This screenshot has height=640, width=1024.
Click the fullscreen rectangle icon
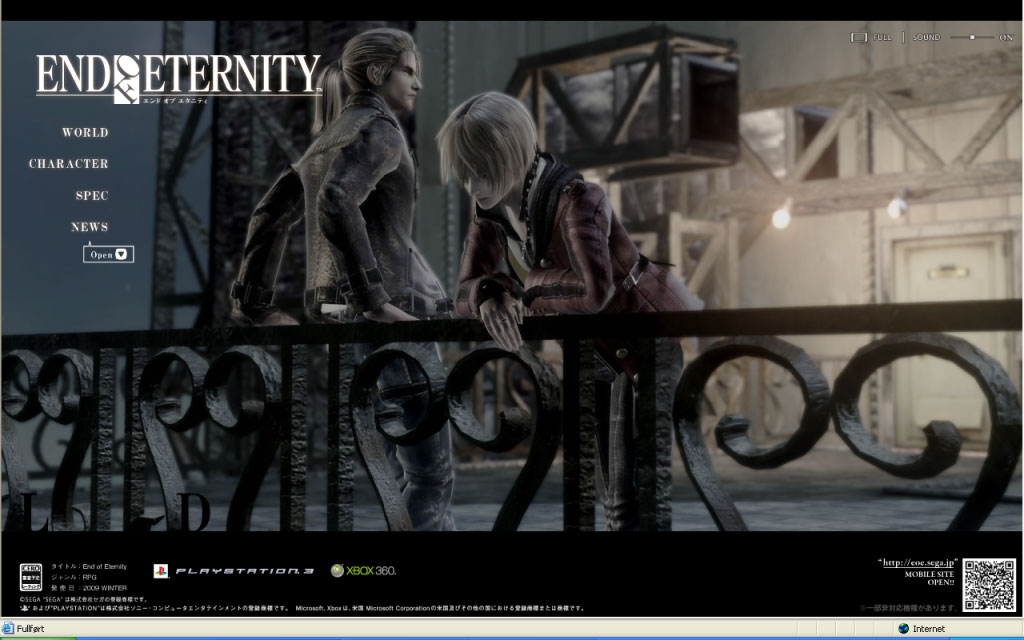(859, 37)
